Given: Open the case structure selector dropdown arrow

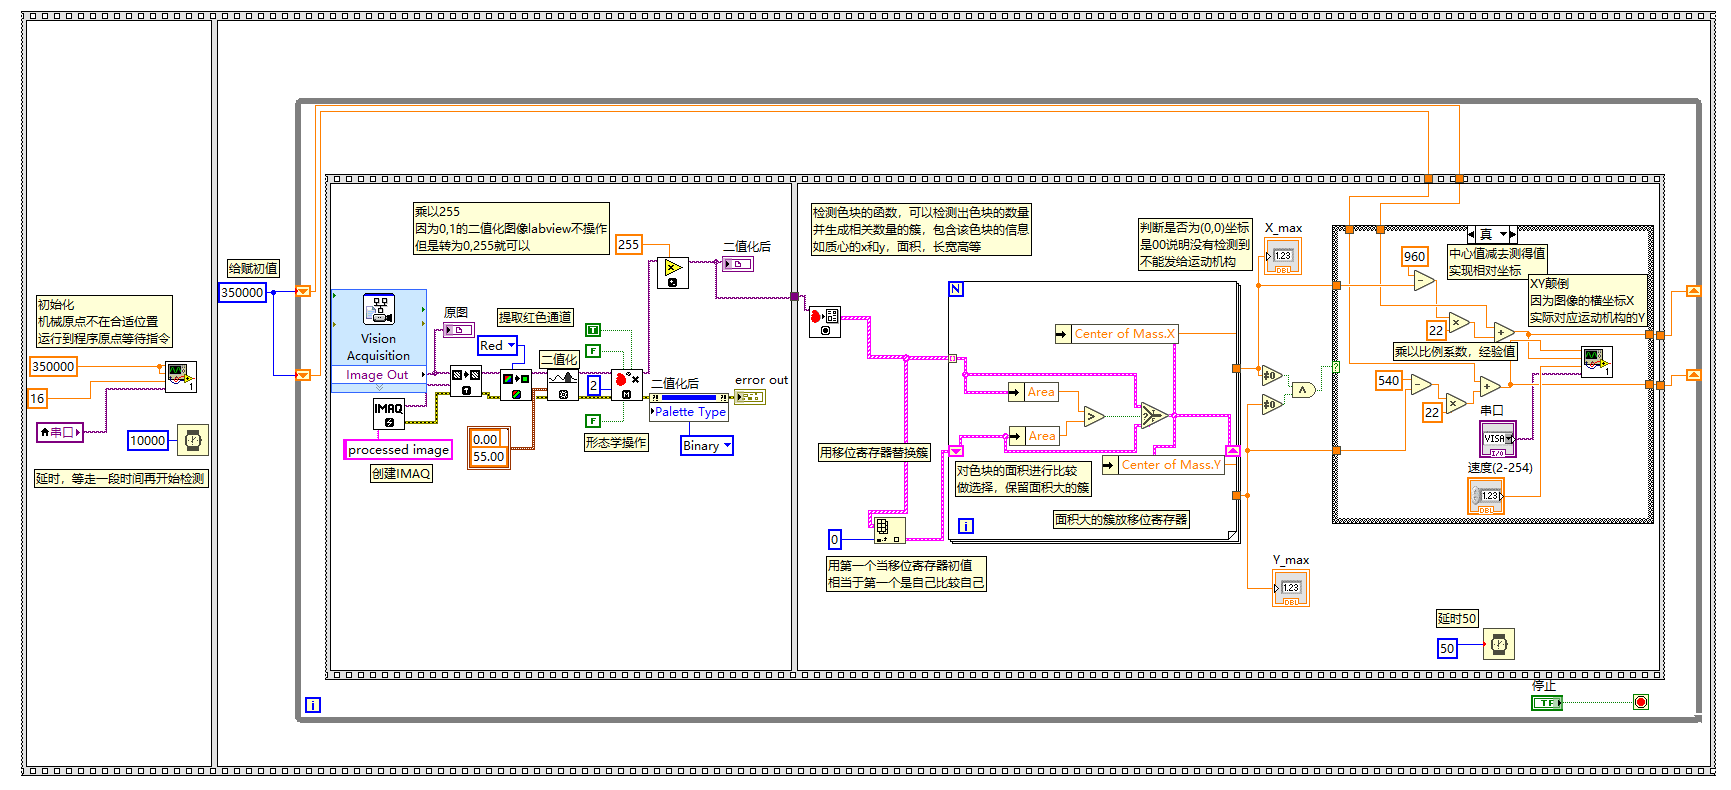Looking at the screenshot, I should [1503, 234].
